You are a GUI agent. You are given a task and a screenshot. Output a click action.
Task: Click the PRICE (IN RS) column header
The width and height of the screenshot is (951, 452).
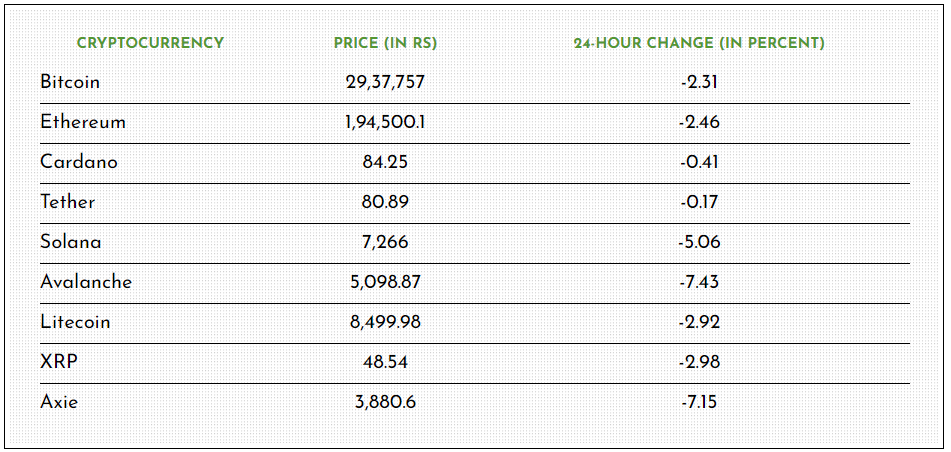(x=385, y=43)
